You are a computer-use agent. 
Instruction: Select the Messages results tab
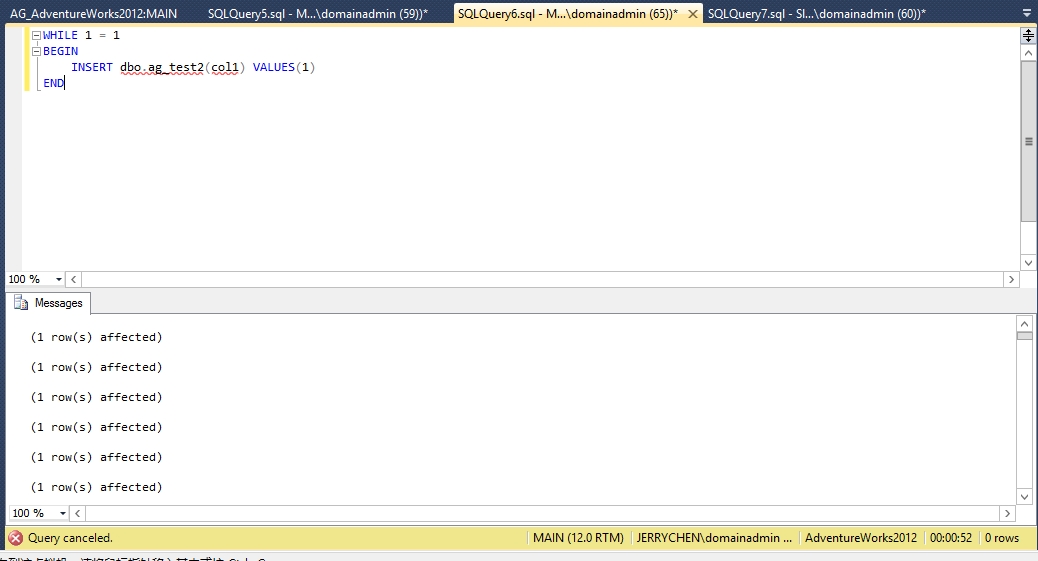click(x=49, y=303)
